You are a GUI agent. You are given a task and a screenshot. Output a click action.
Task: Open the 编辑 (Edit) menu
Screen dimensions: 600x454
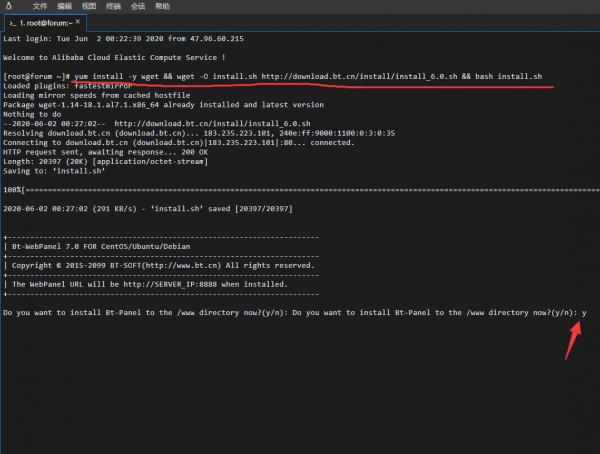(64, 6)
